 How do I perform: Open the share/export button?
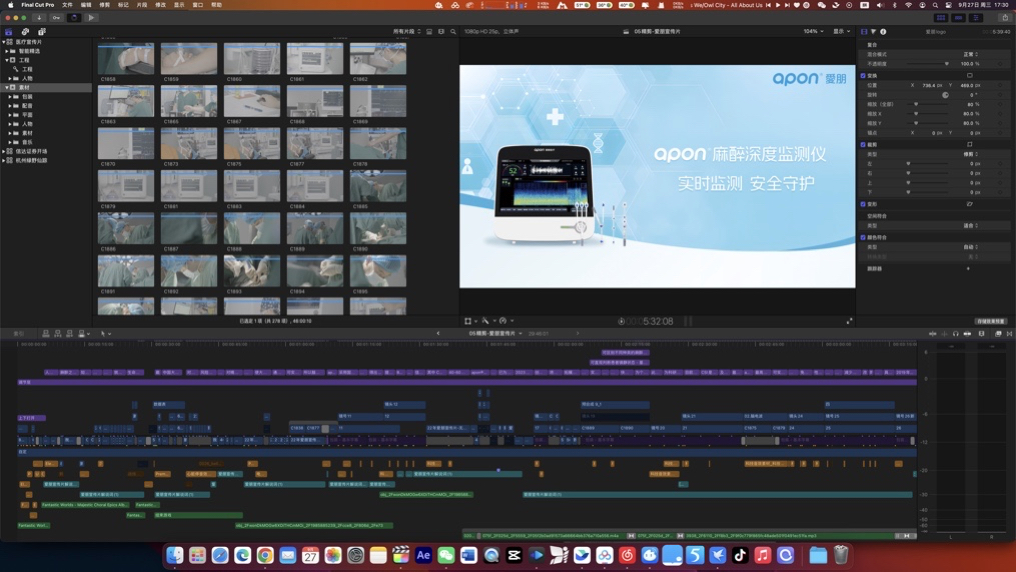point(1005,18)
